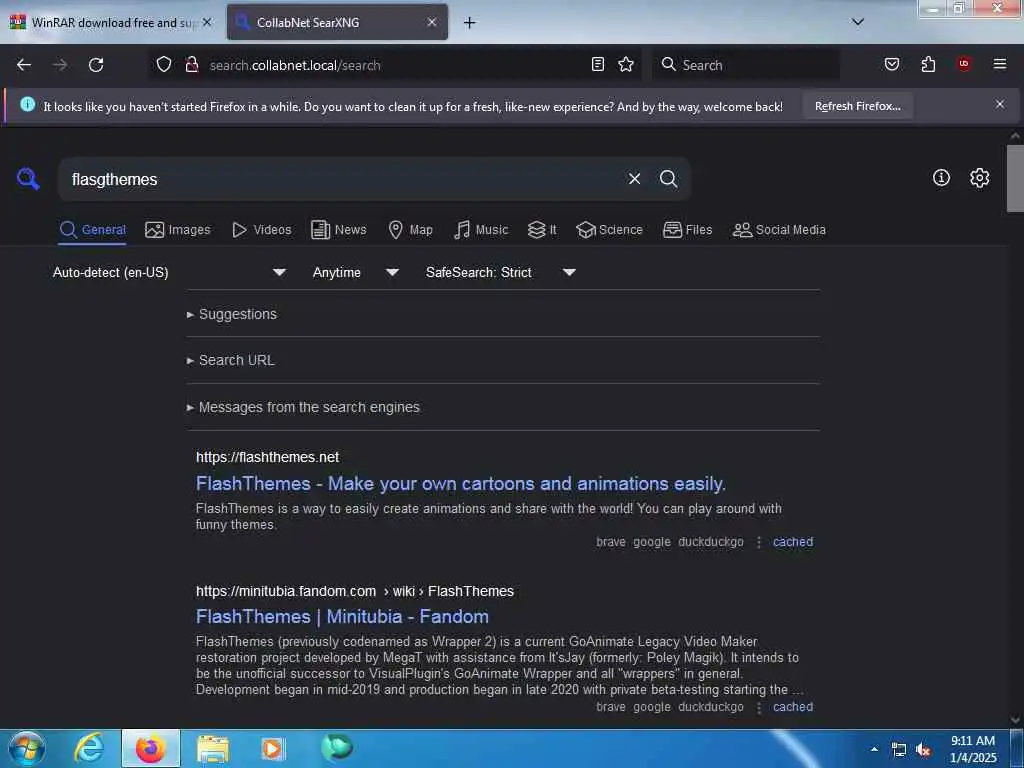The image size is (1024, 768).
Task: Switch to the Music category
Action: click(x=481, y=230)
